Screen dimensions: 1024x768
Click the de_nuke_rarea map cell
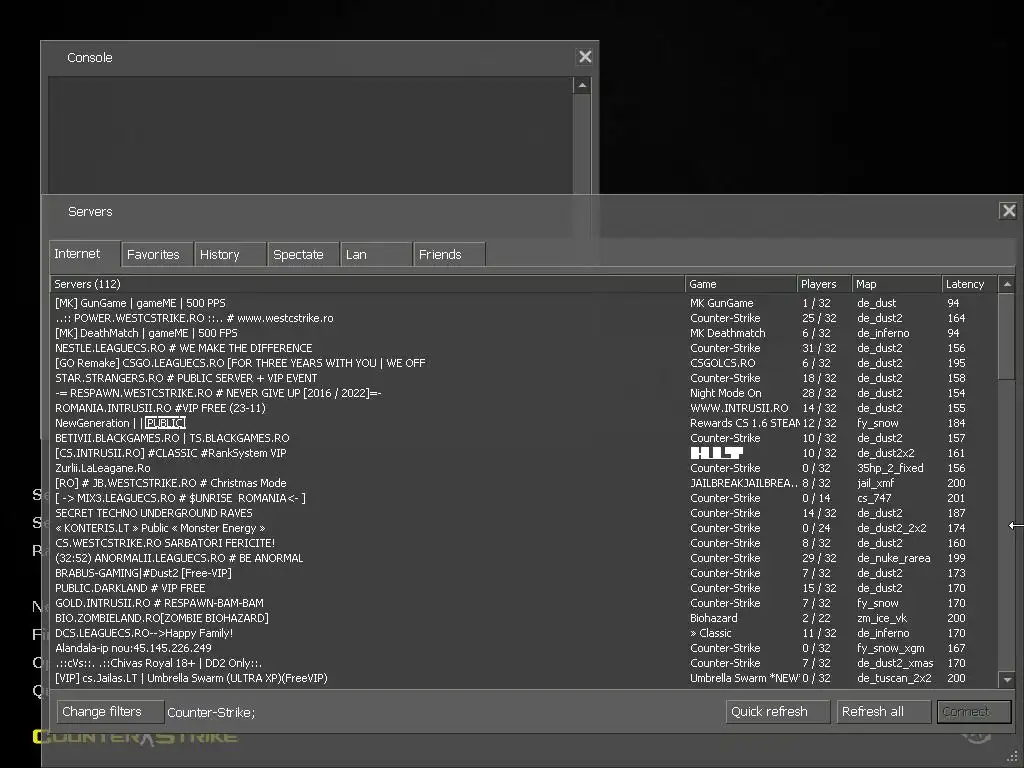pyautogui.click(x=893, y=558)
